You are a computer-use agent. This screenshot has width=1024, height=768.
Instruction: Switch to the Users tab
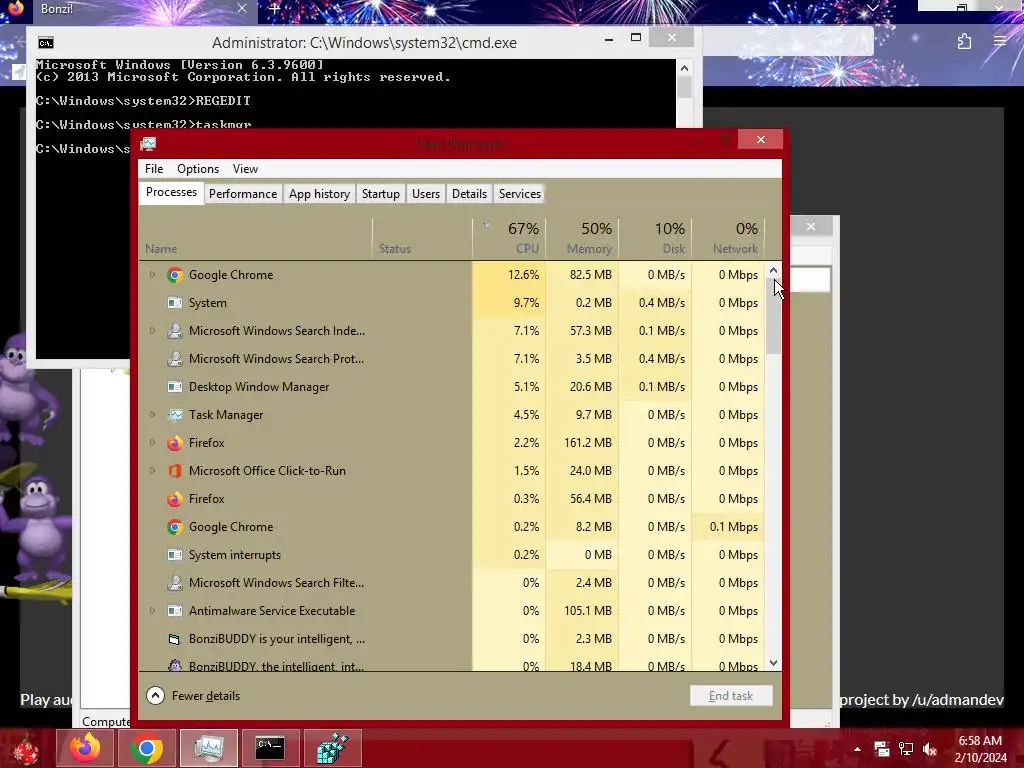tap(426, 194)
